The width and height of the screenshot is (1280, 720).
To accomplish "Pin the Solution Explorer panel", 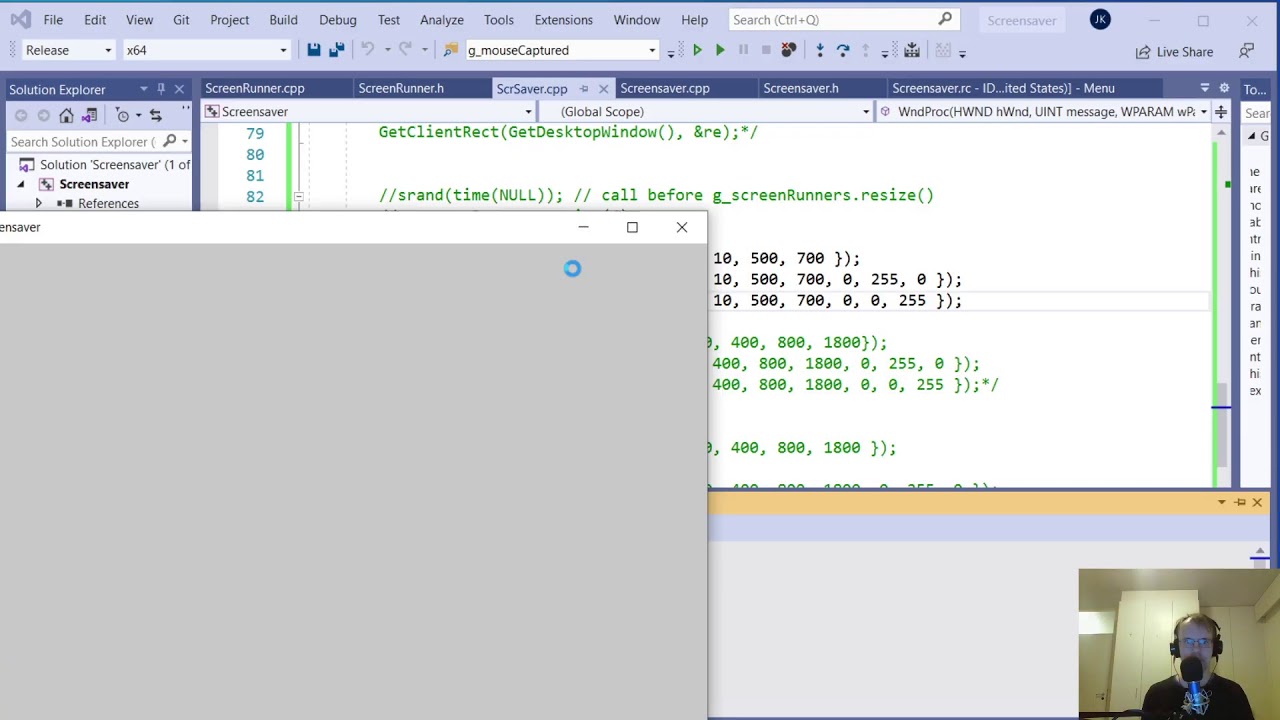I will tap(160, 89).
